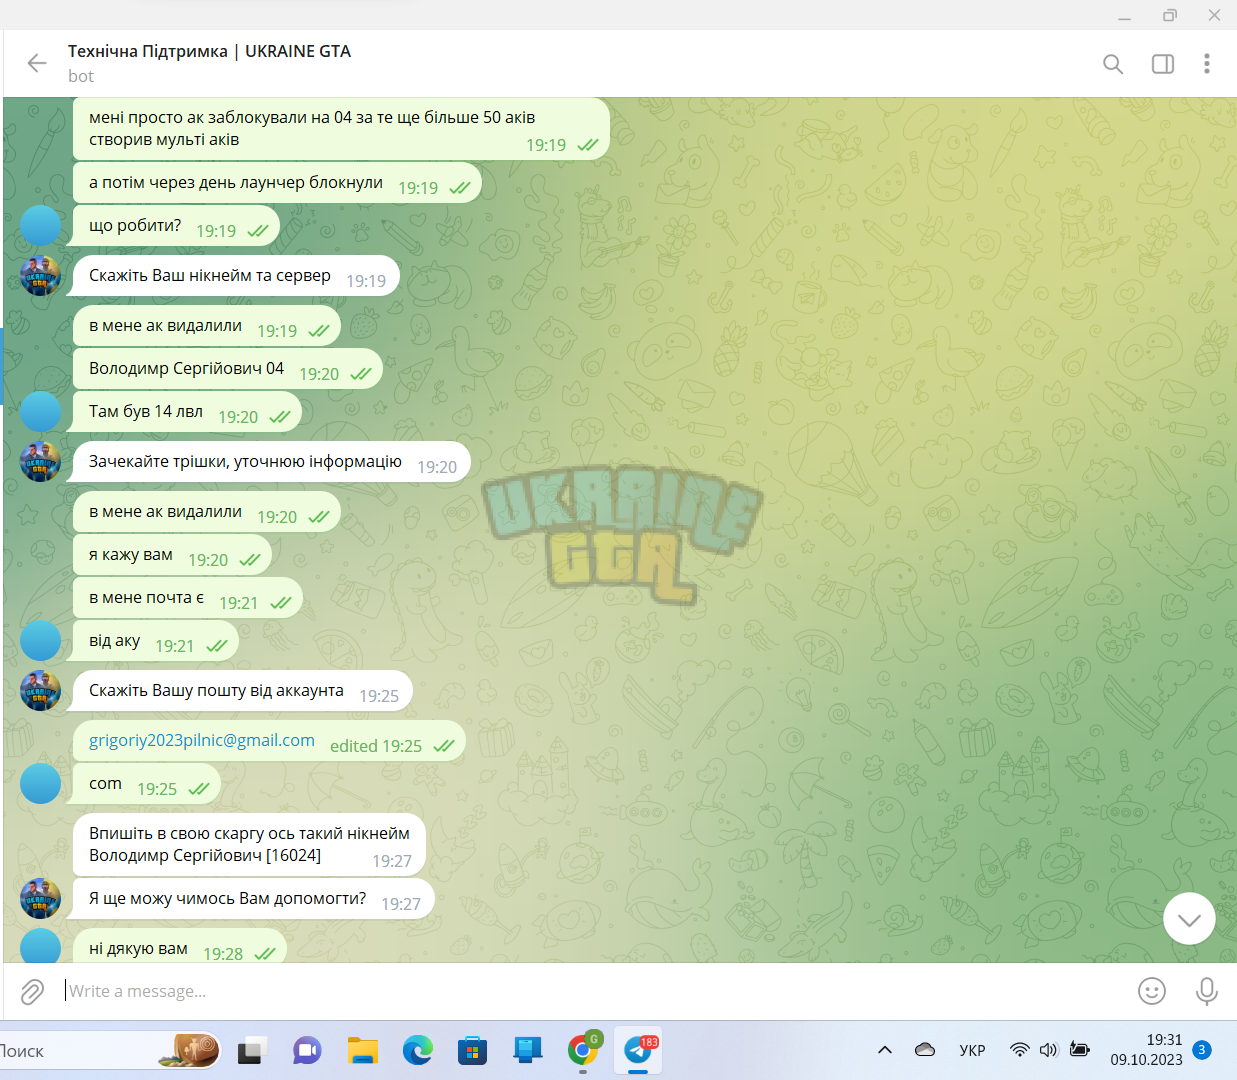
Task: Open the grigoriy2023pilnic@gmail.com email link
Action: (202, 740)
